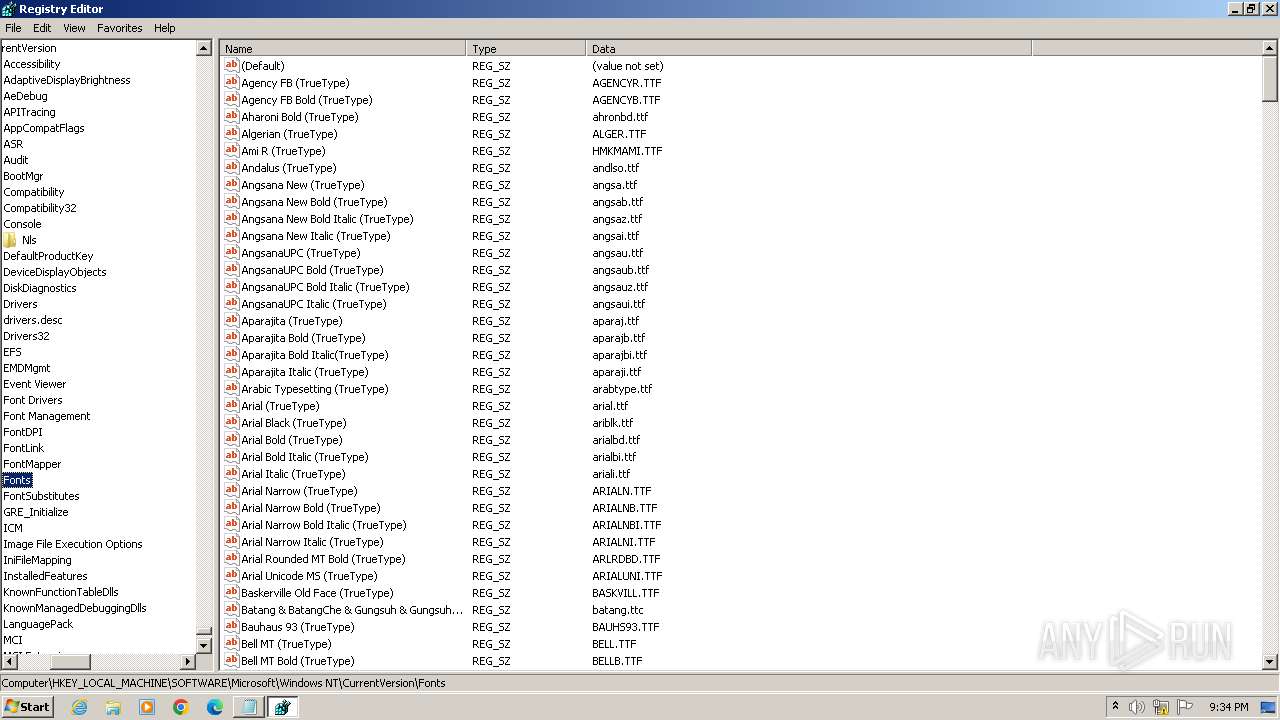The image size is (1280, 720).
Task: Click the values list scroll down arrow
Action: (1270, 662)
